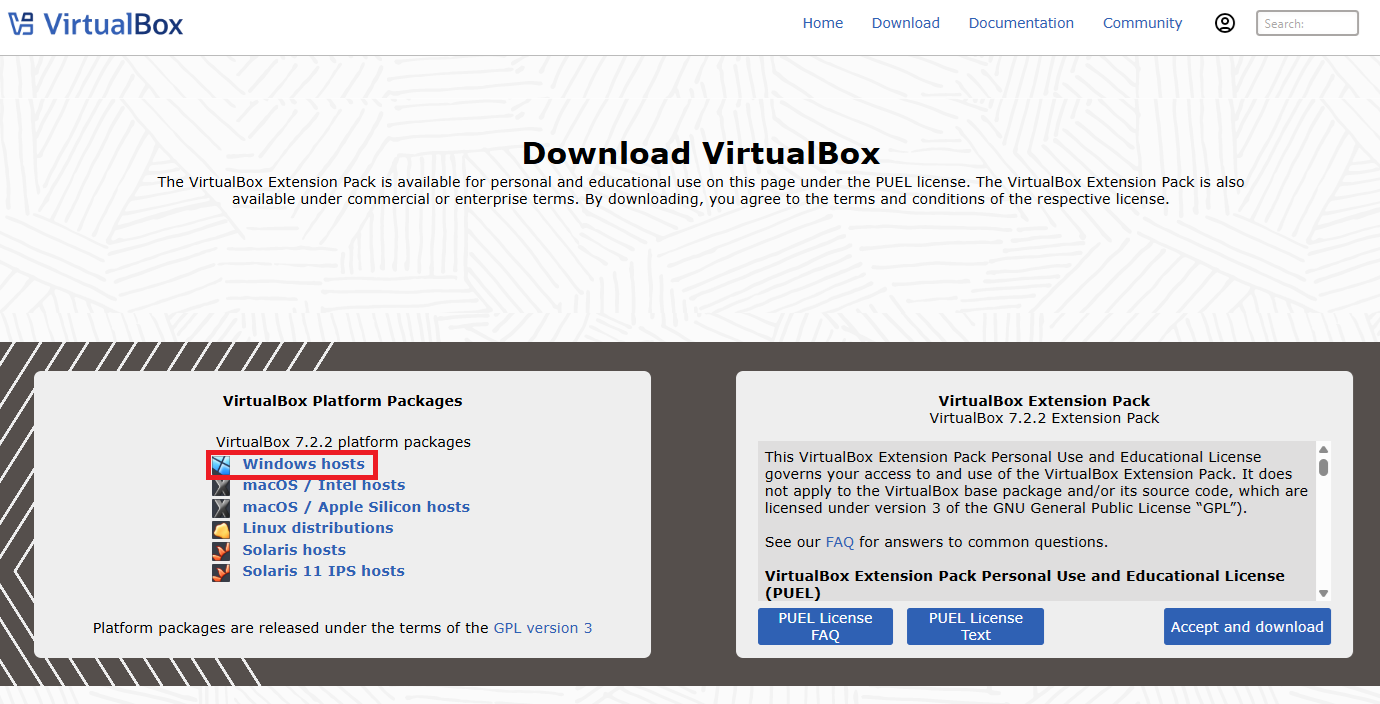Open the GPL version 3 link
Screen dimensions: 1380x704
[542, 628]
